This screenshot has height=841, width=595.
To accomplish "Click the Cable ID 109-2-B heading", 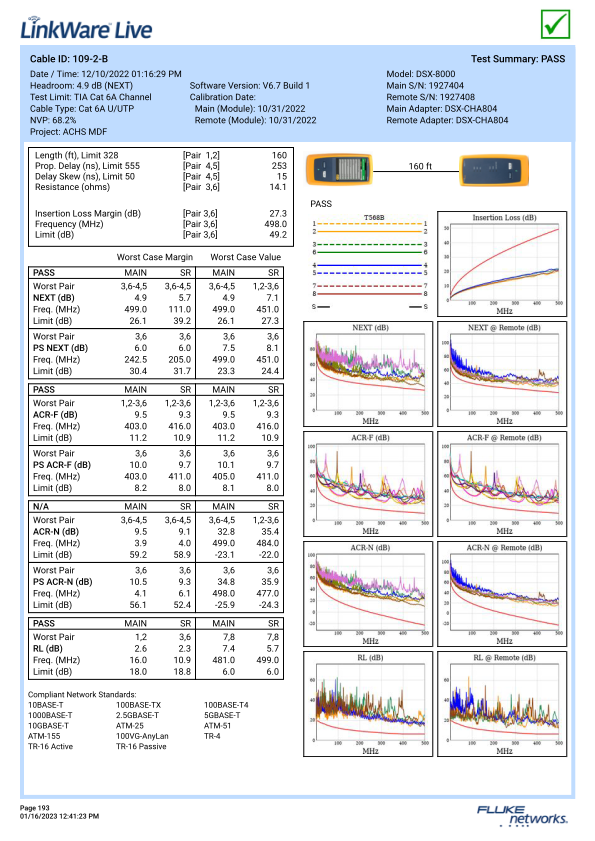I will (x=69, y=59).
